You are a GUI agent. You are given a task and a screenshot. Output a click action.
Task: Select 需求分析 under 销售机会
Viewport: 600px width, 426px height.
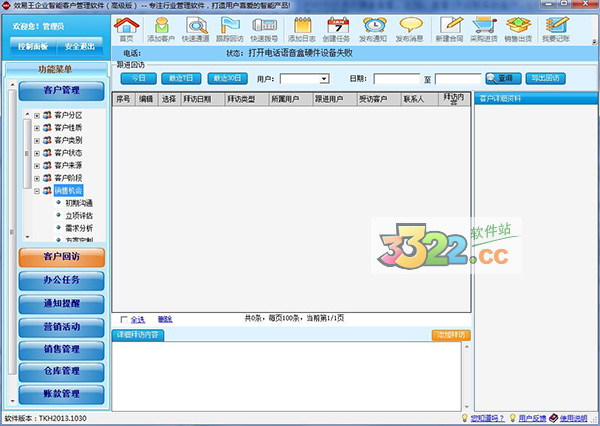click(79, 228)
